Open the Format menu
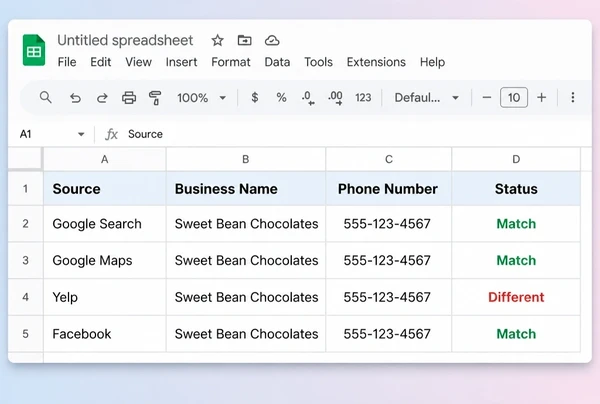The height and width of the screenshot is (404, 600). 231,62
